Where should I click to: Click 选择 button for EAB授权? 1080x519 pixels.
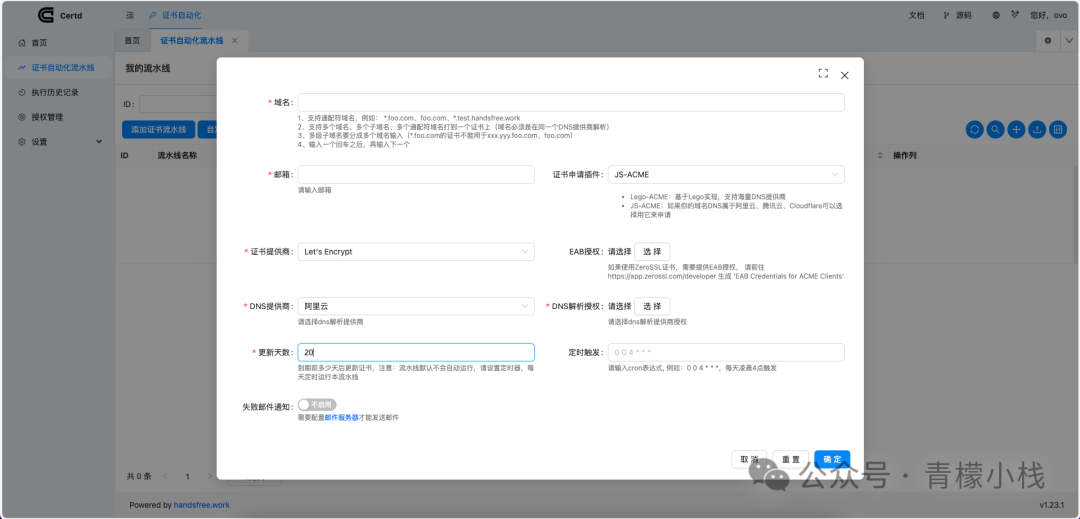tap(652, 251)
